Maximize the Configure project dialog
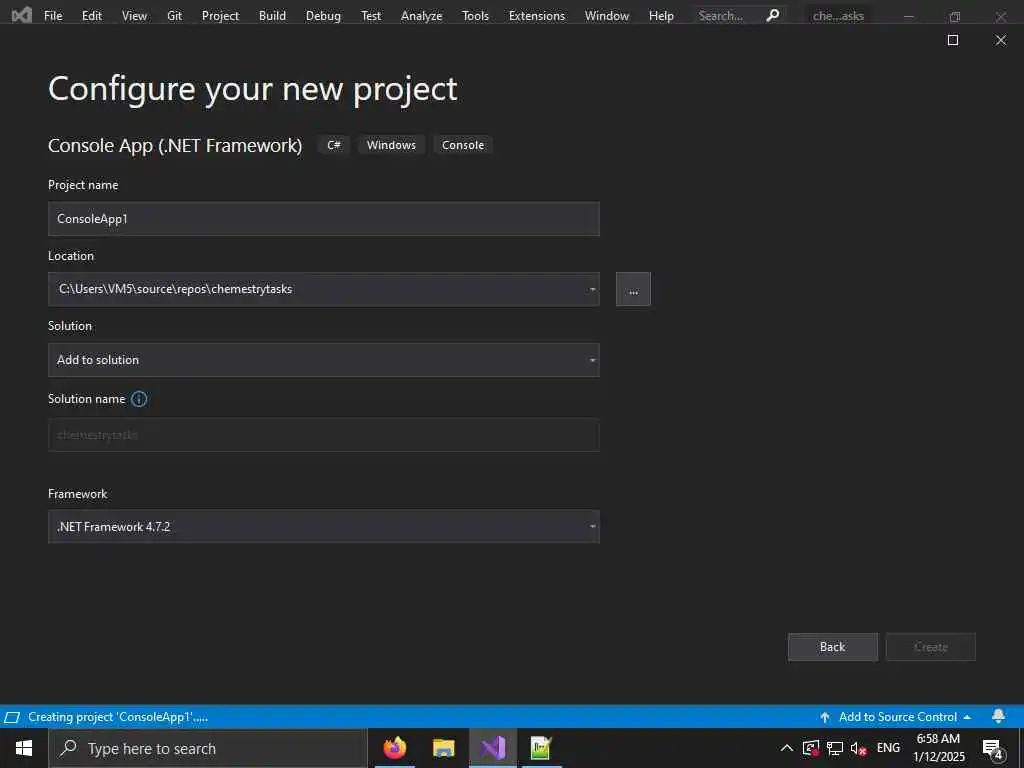The image size is (1024, 768). coord(953,40)
